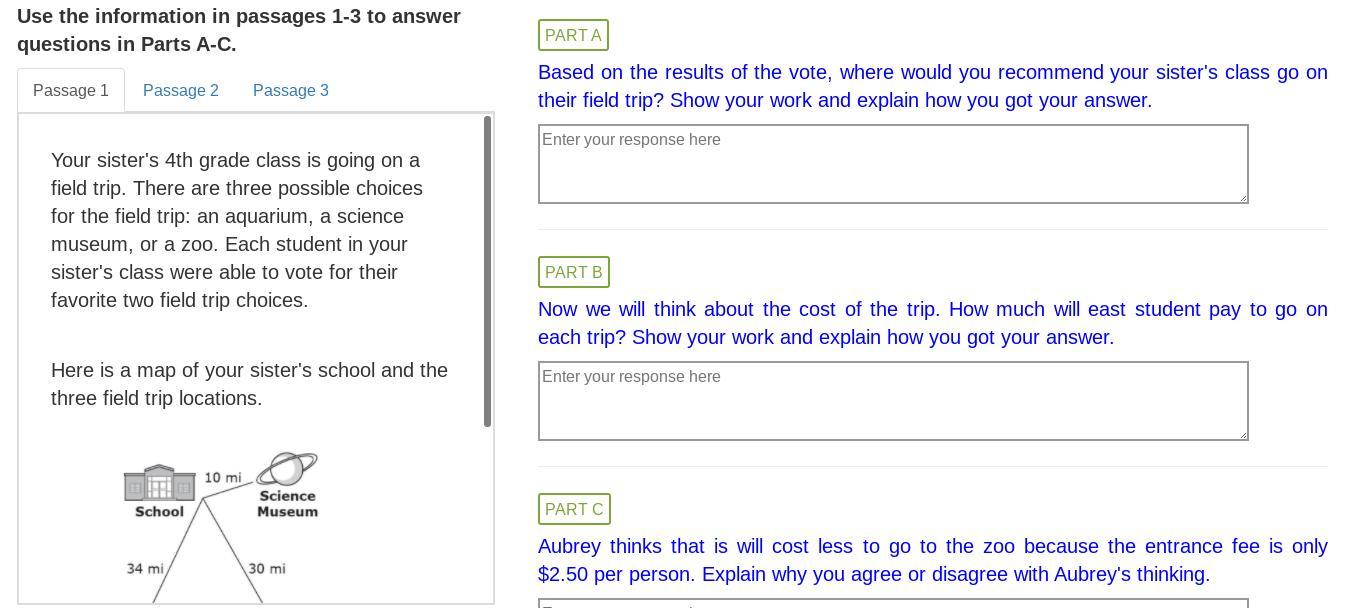Grab the Part A textarea resize handle

pos(1242,197)
